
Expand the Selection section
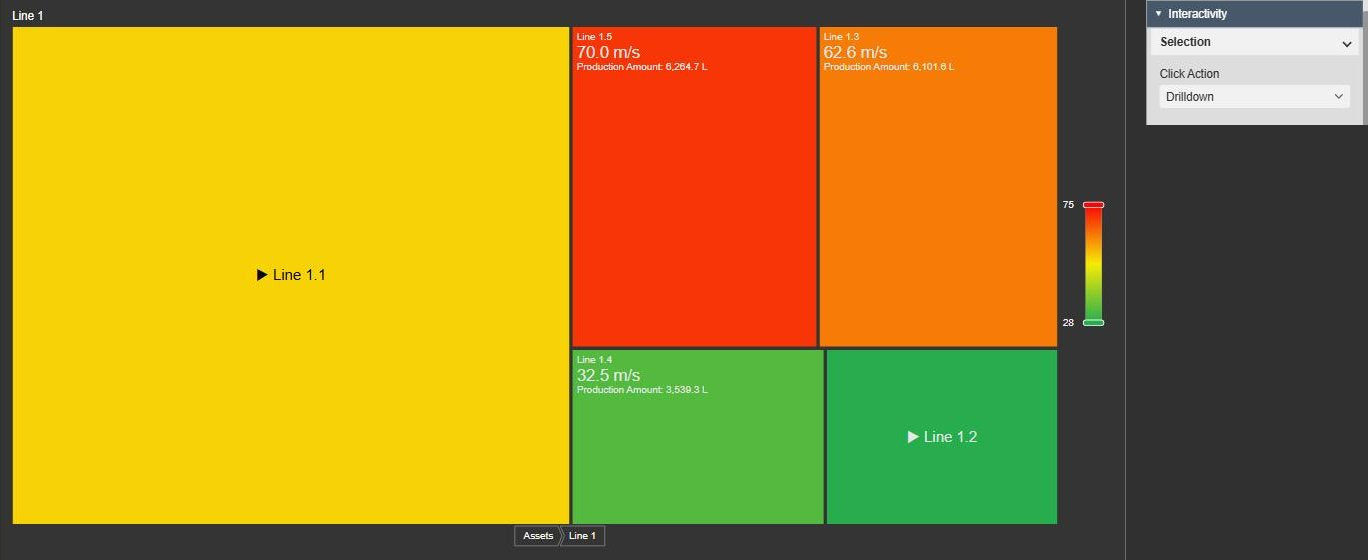click(x=1255, y=42)
